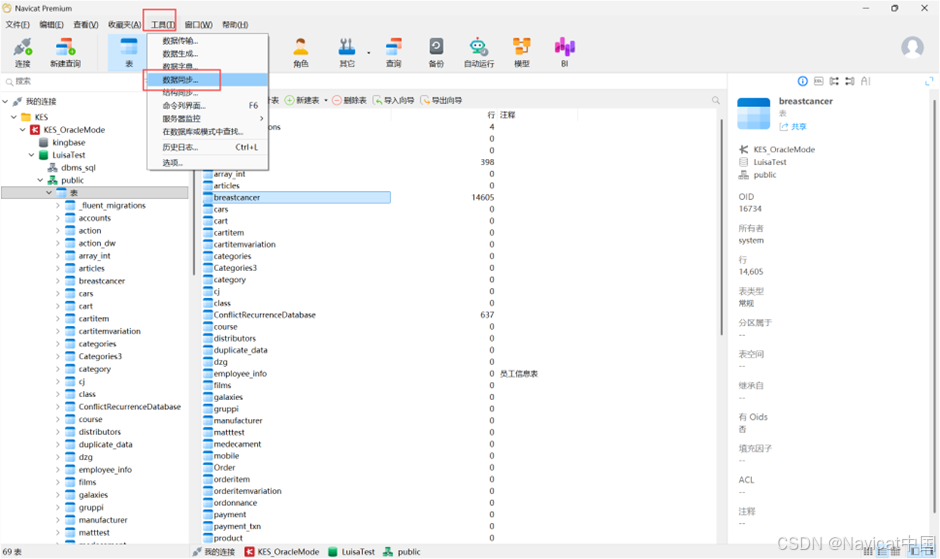Open the 查看(V) menu
940x559 pixels.
(x=86, y=25)
